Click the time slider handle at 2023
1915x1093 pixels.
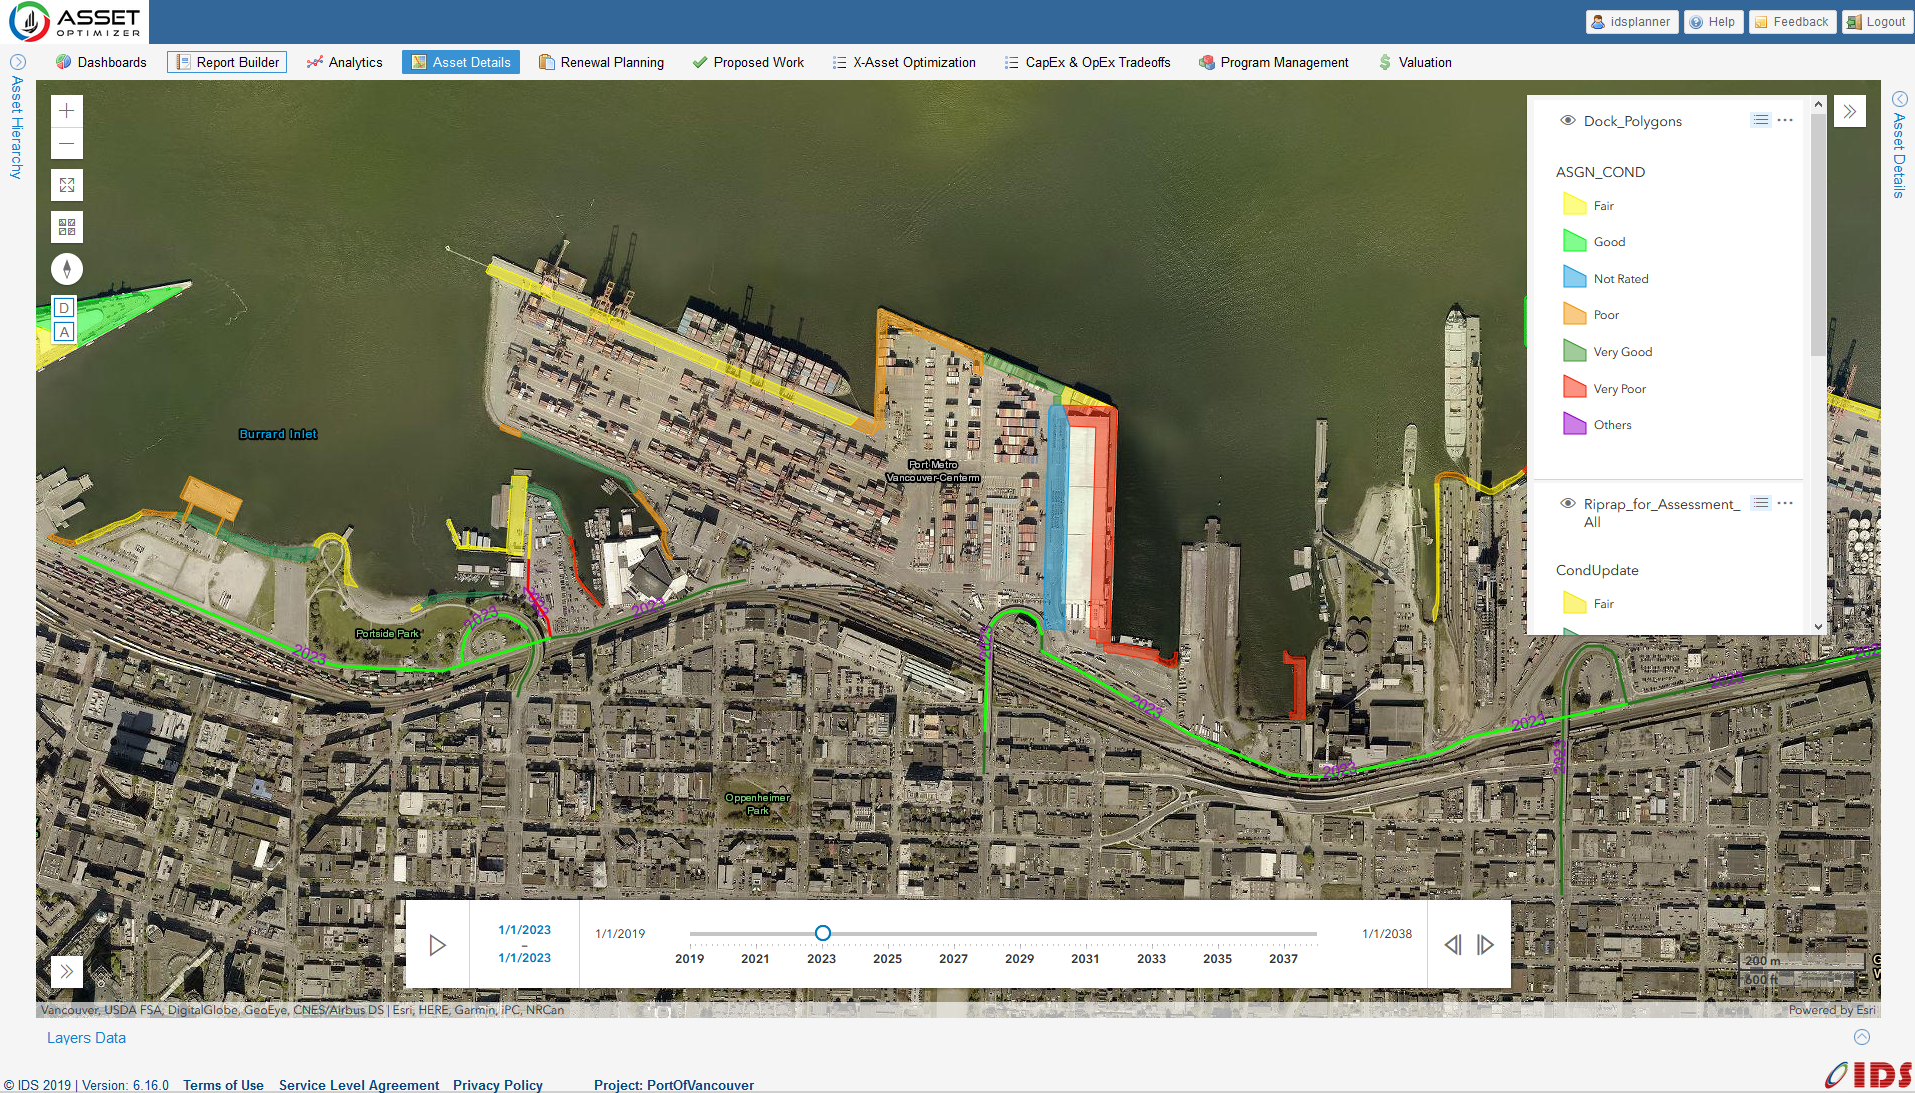tap(822, 933)
